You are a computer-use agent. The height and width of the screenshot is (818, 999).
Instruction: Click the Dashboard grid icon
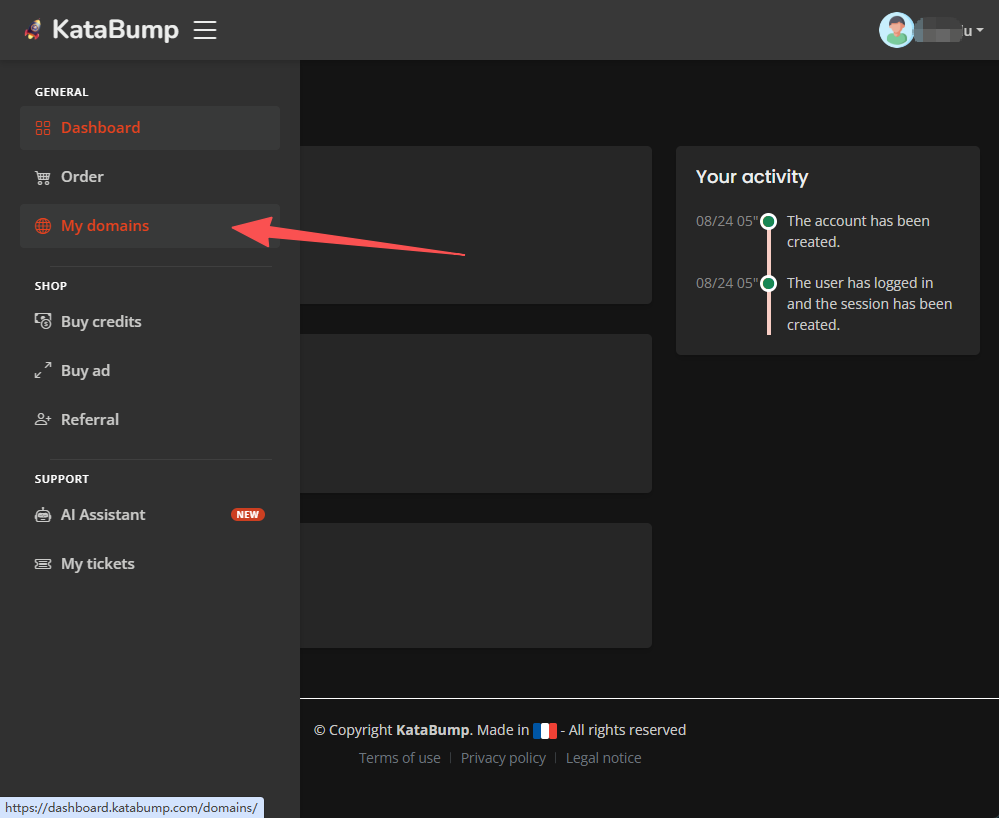(43, 128)
